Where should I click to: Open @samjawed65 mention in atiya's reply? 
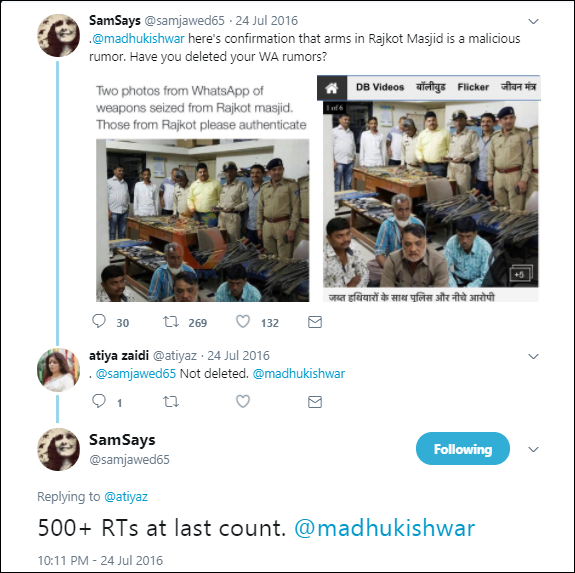[x=136, y=374]
